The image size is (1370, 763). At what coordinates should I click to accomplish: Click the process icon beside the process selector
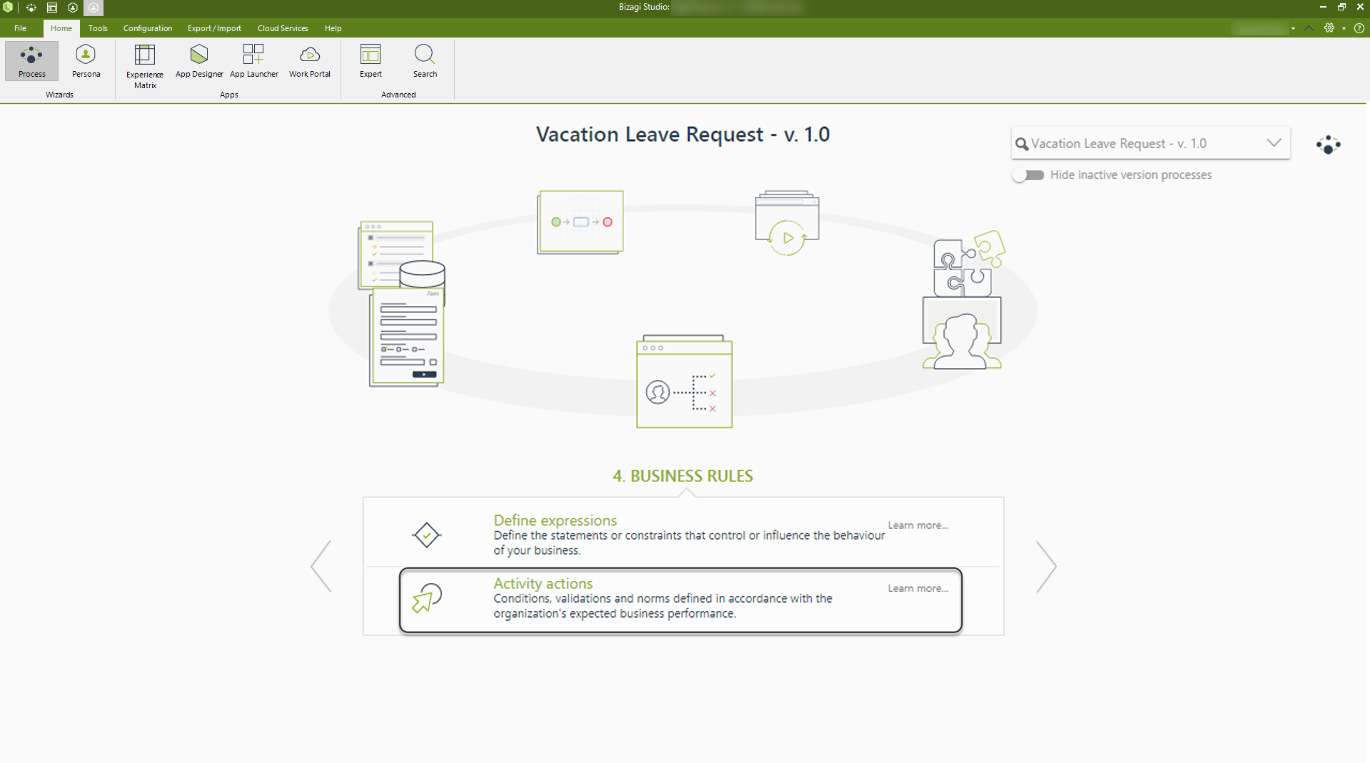(1328, 145)
